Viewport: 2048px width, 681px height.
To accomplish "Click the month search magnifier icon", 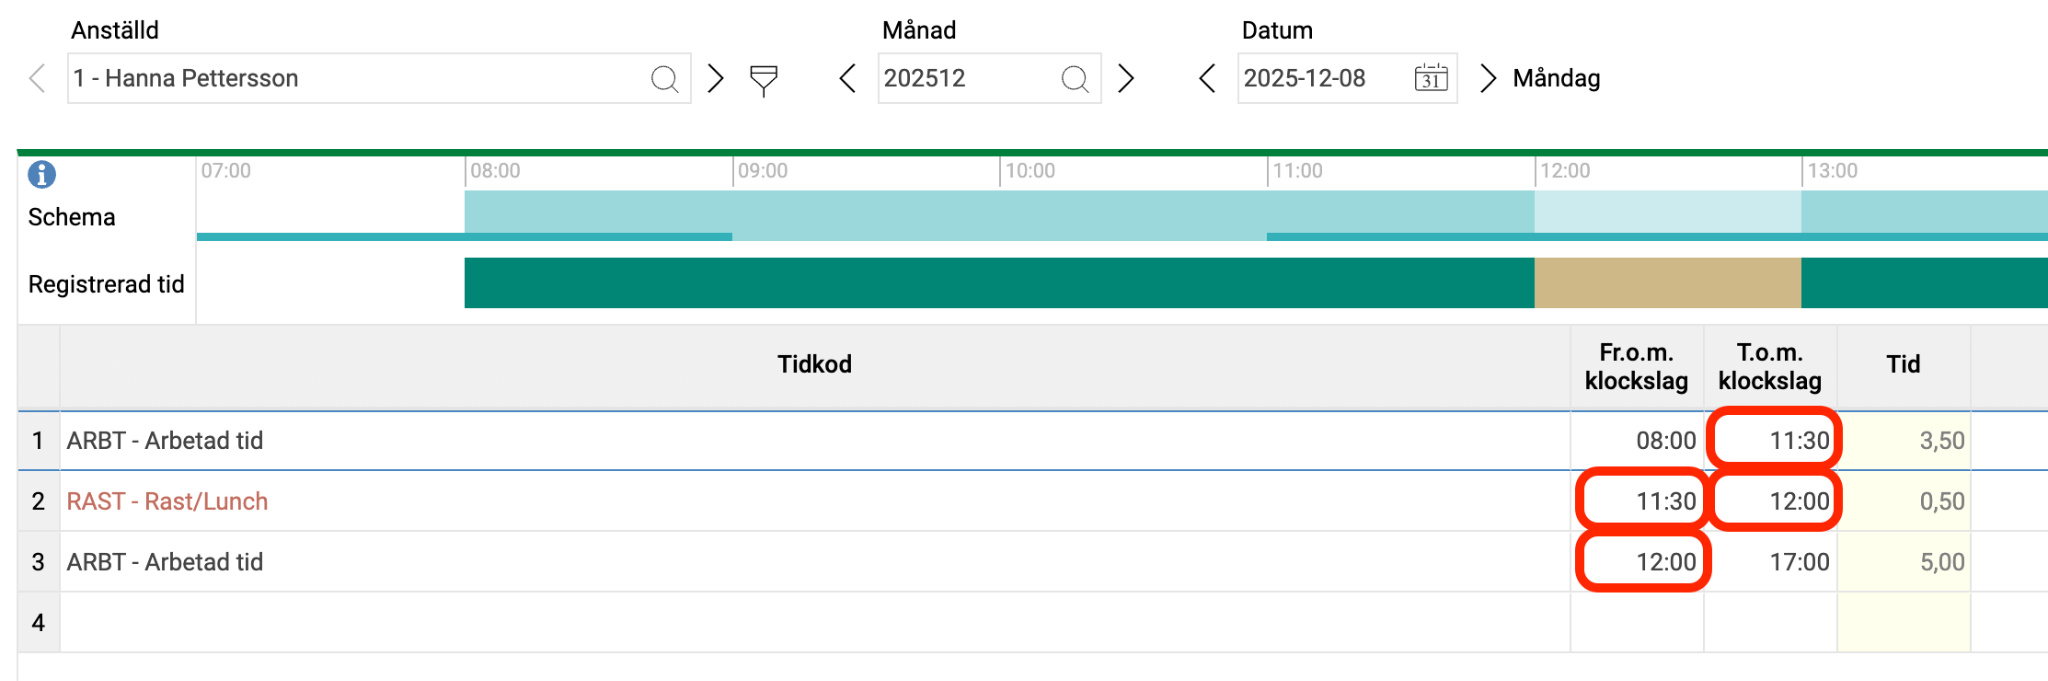I will click(1074, 78).
